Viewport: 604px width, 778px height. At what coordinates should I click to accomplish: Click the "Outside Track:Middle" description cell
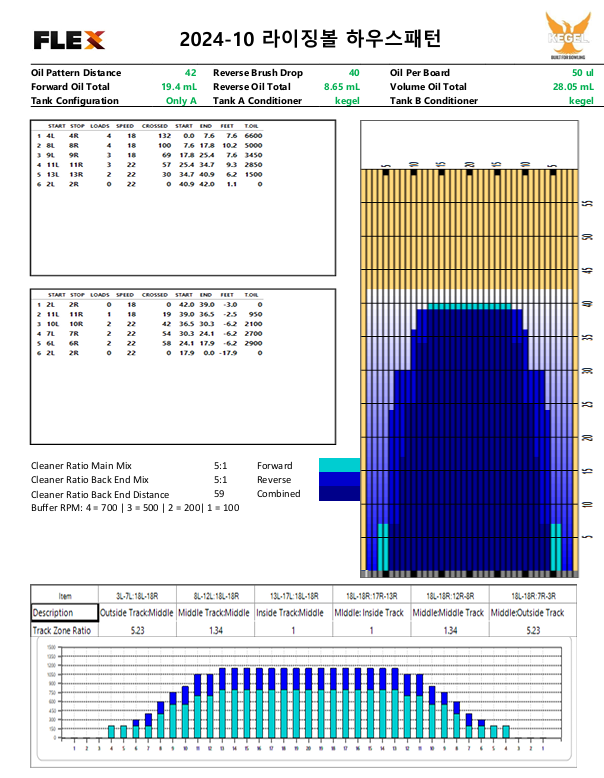[136, 613]
